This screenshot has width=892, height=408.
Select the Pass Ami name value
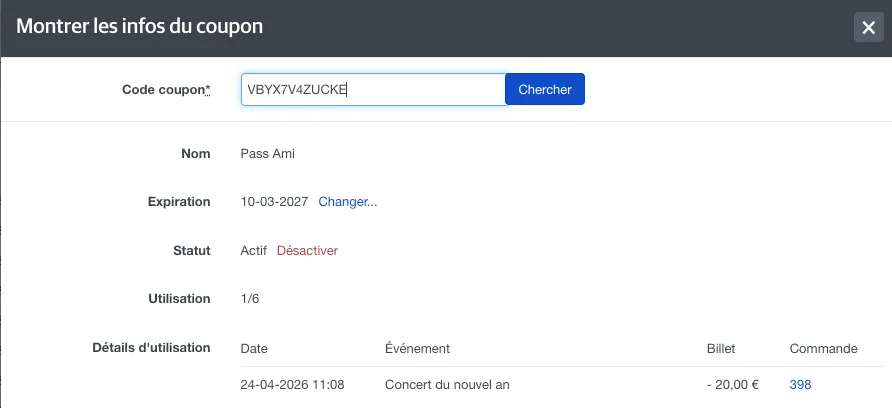[x=267, y=154]
